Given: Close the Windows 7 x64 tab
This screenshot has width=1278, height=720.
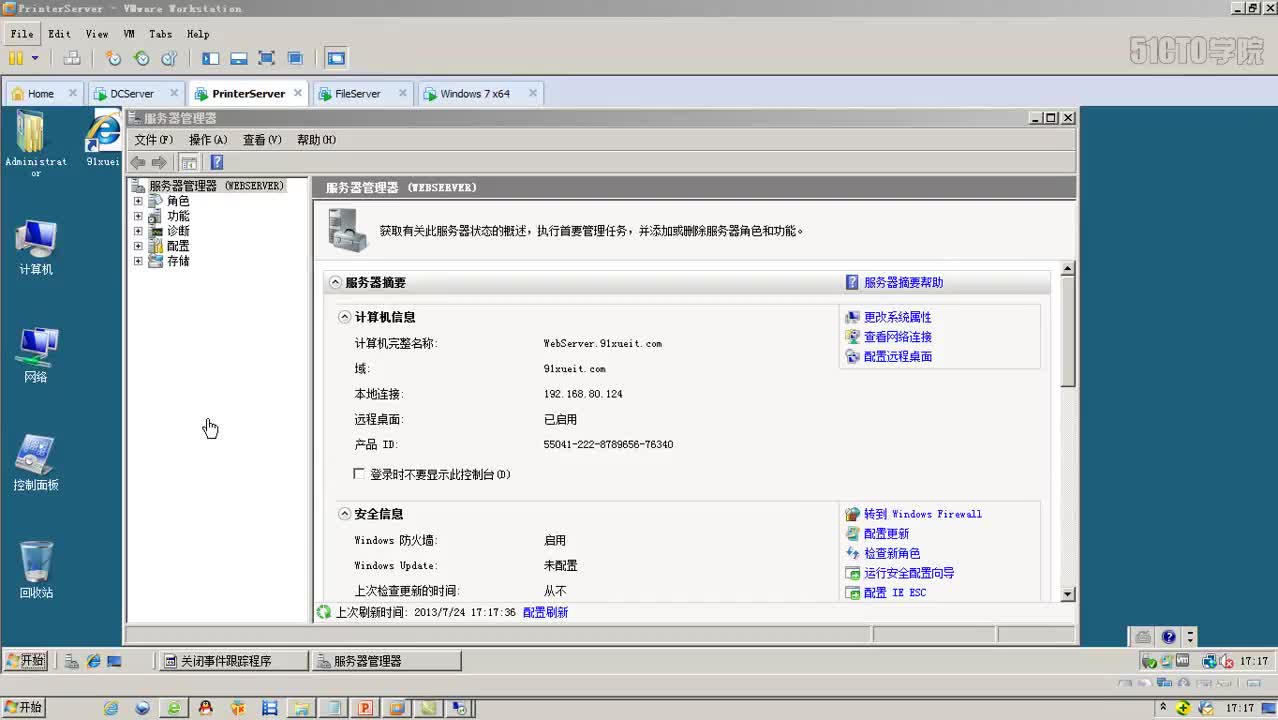Looking at the screenshot, I should 533,93.
